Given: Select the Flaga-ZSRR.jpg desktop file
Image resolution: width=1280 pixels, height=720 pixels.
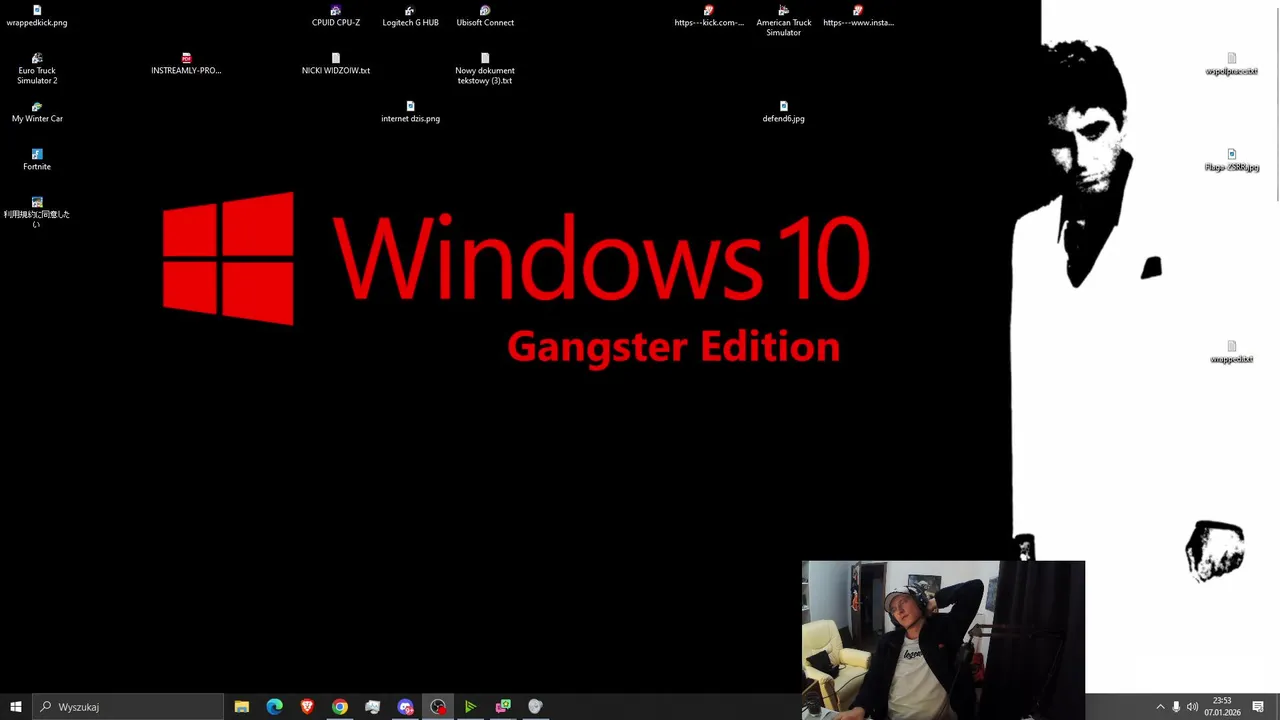Looking at the screenshot, I should (x=1232, y=160).
